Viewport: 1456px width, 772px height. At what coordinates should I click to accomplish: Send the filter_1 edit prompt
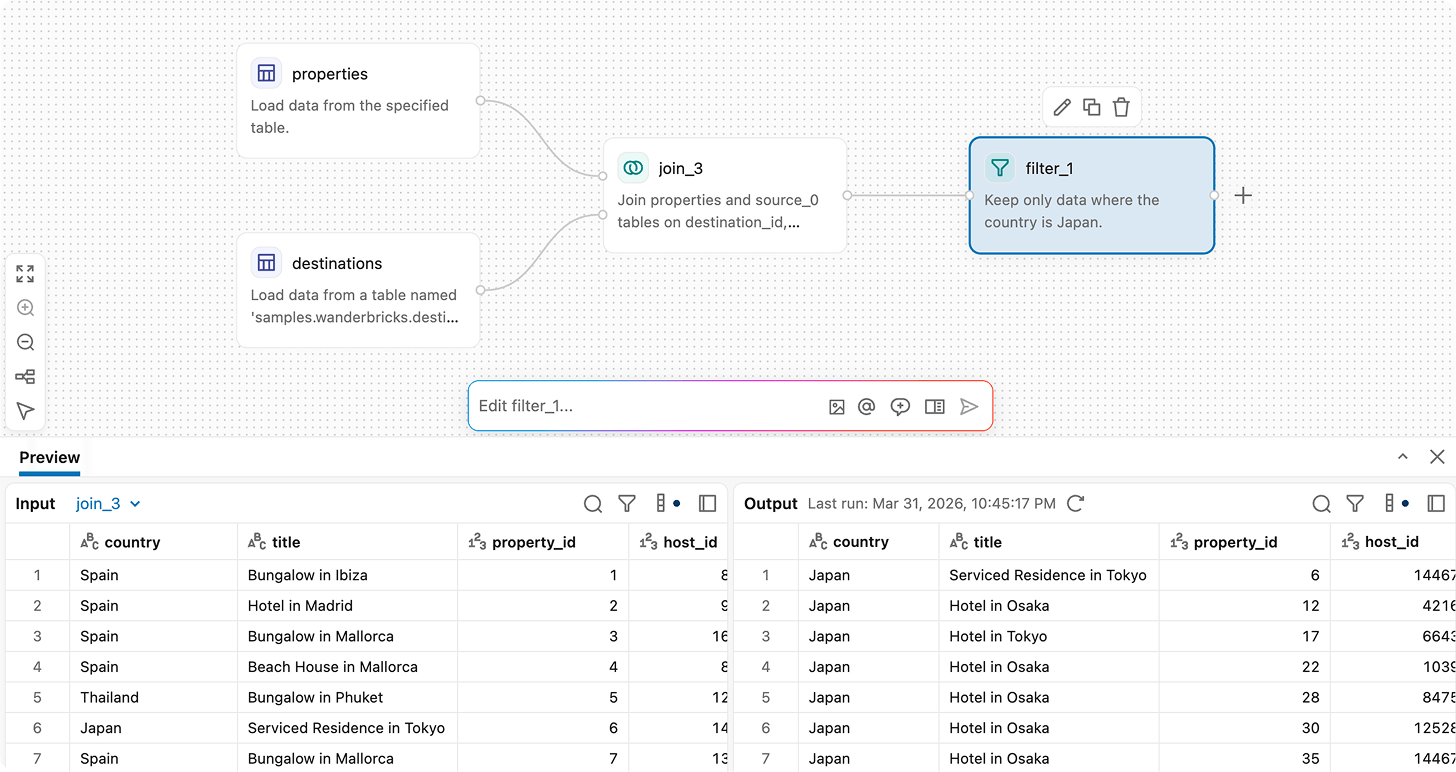tap(969, 407)
